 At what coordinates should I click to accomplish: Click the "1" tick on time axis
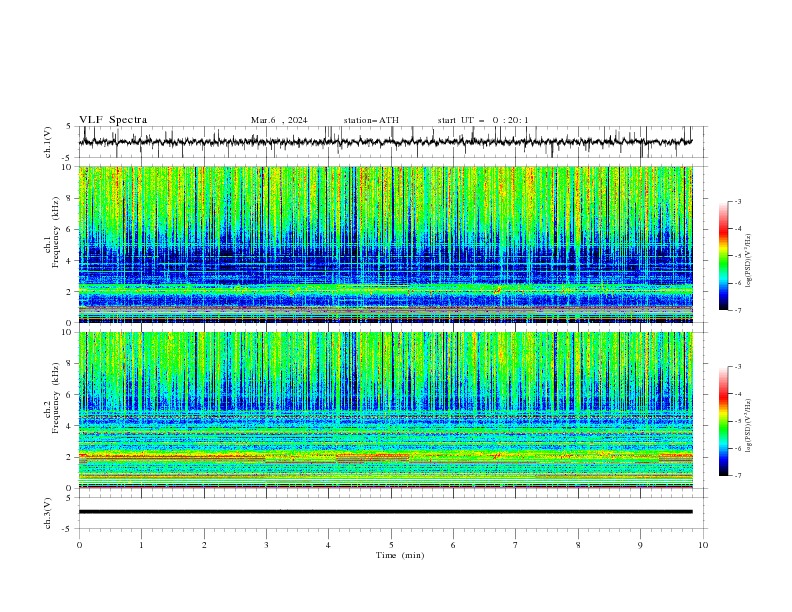pos(141,545)
